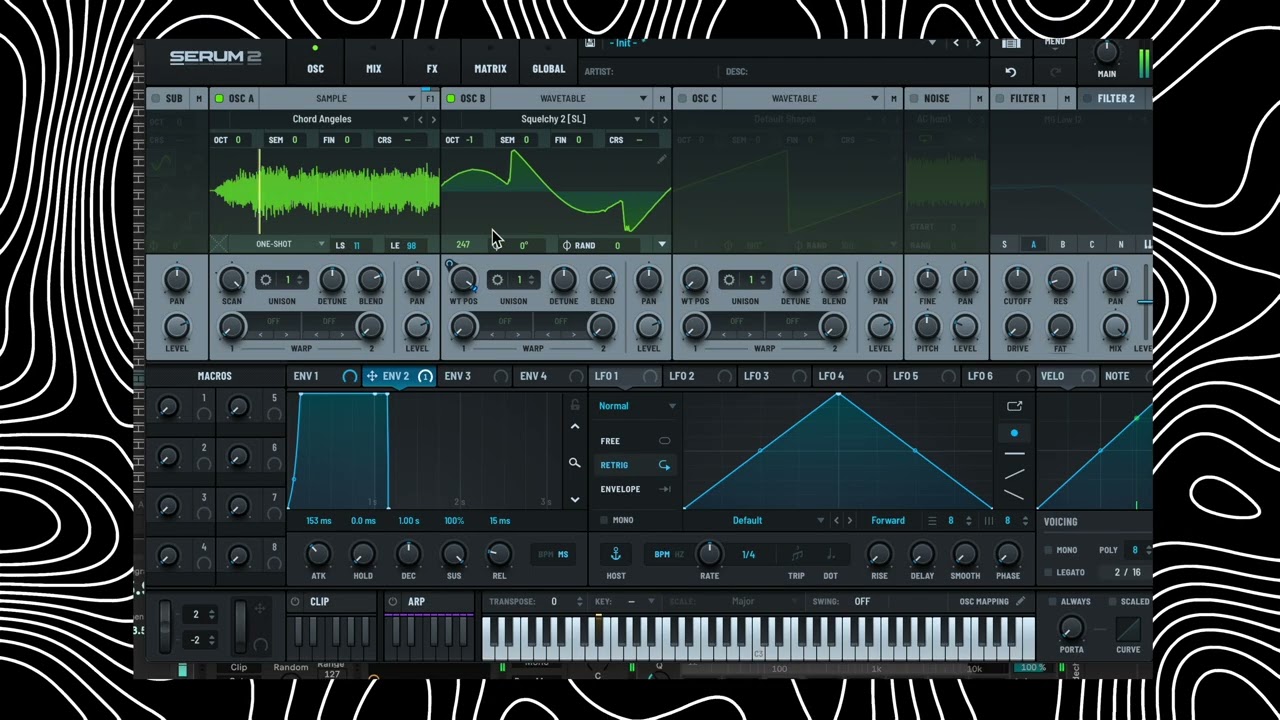Select the FREE trigger mode
This screenshot has width=1280, height=720.
635,441
